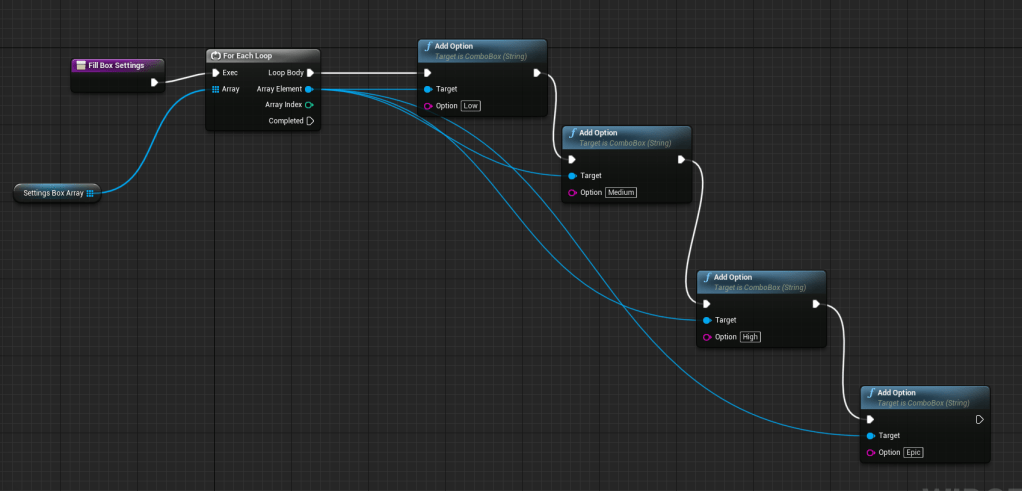The image size is (1022, 491).
Task: Click Option pin on the Medium Add Option node
Action: point(572,192)
